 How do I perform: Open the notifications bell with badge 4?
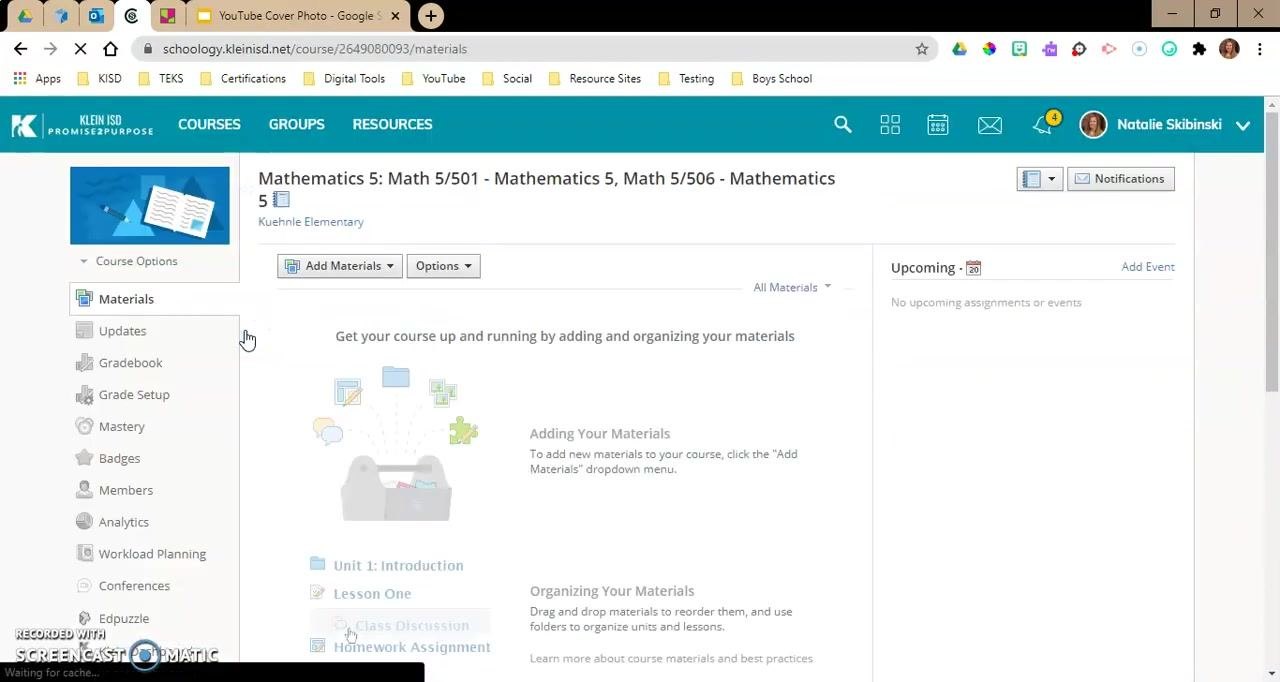pos(1043,124)
